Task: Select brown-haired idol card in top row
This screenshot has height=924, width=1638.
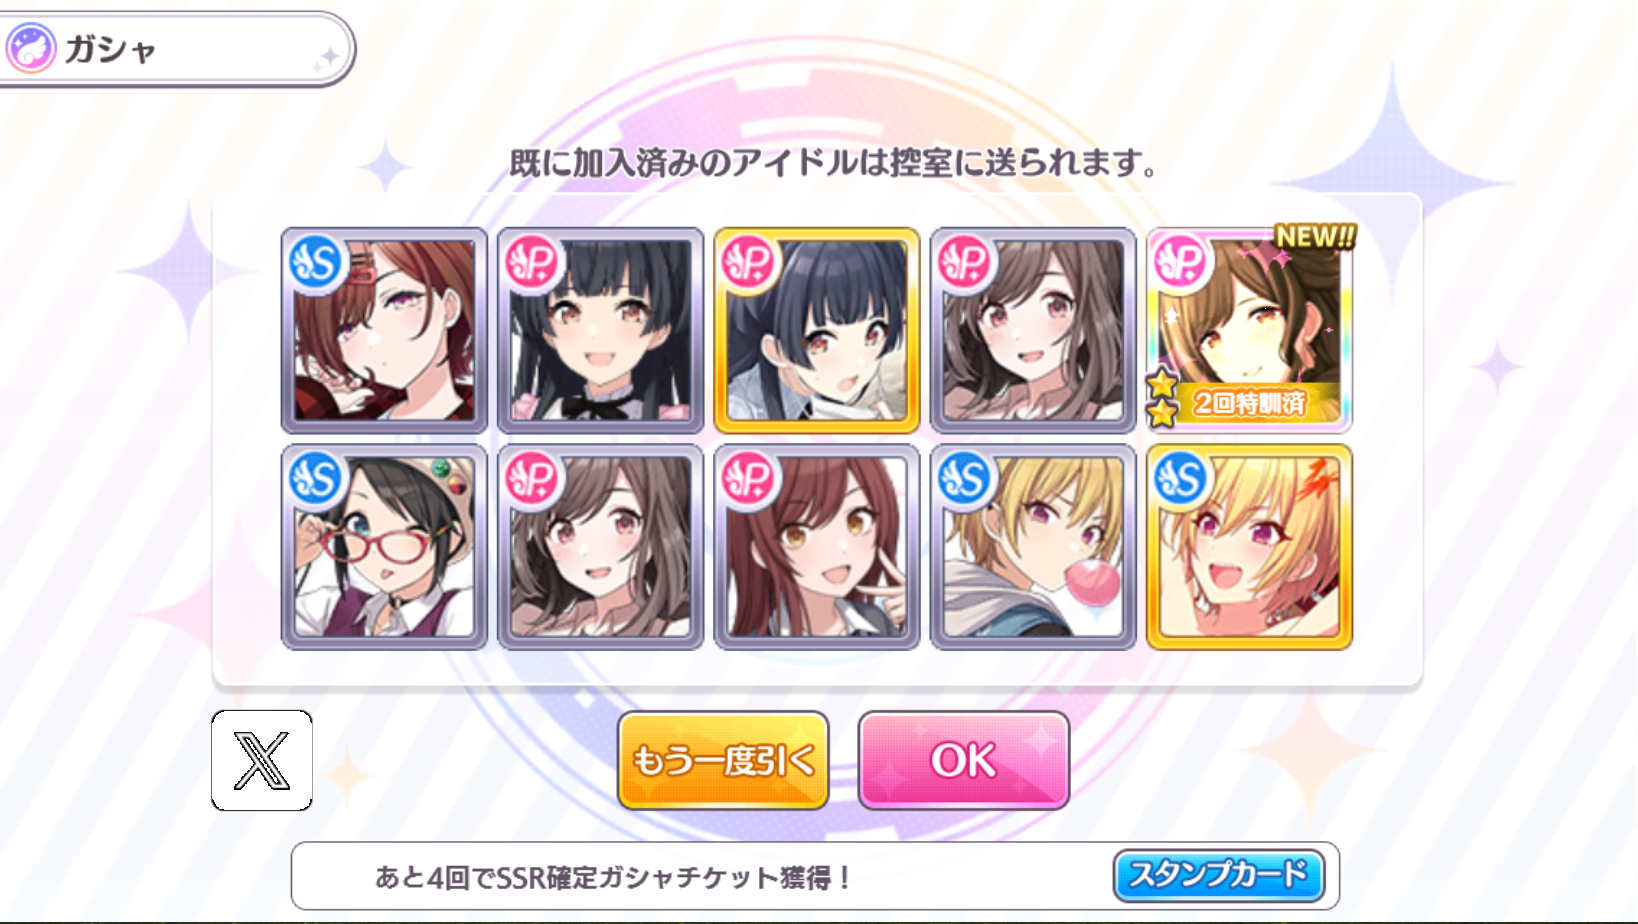Action: (x=1033, y=330)
